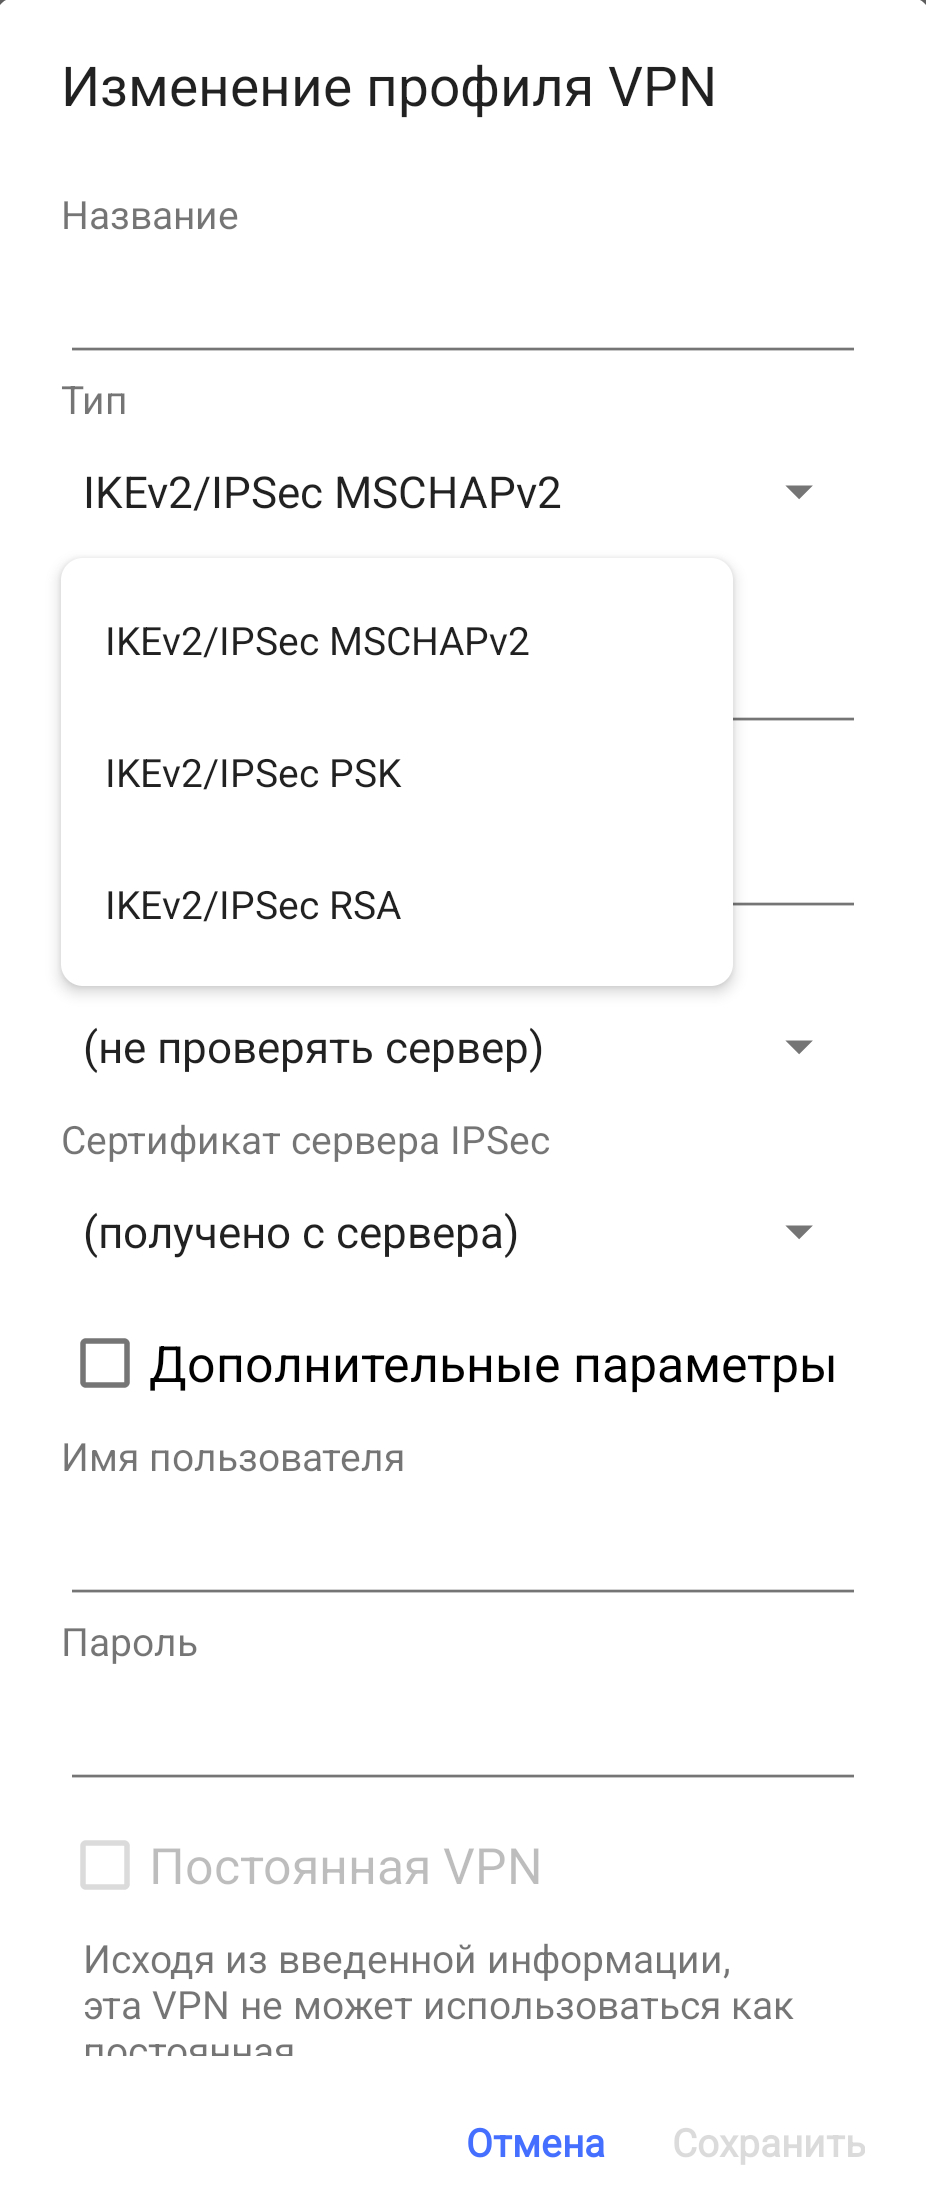Click the Сохранить button

pos(768,2144)
